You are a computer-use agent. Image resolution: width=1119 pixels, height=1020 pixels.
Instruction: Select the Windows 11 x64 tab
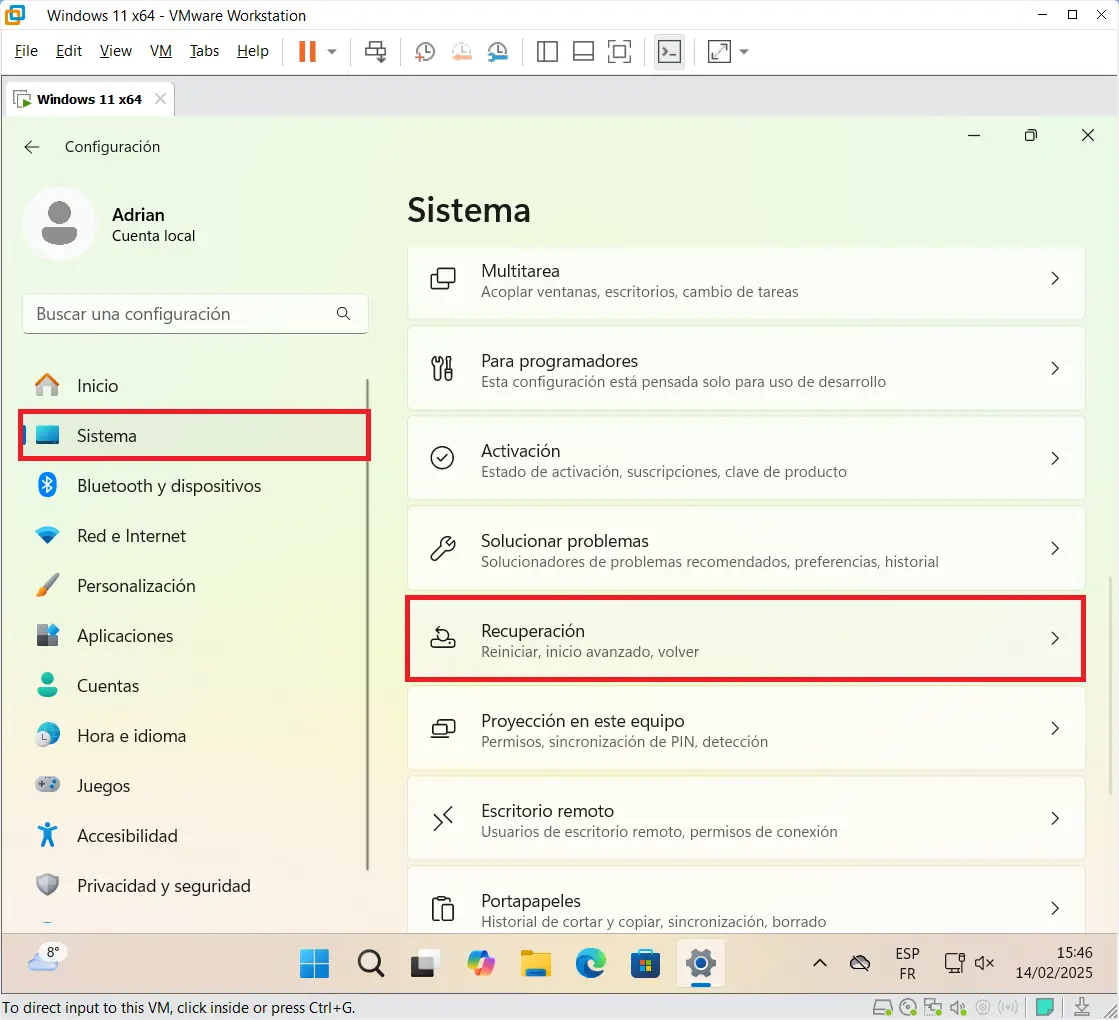coord(89,99)
